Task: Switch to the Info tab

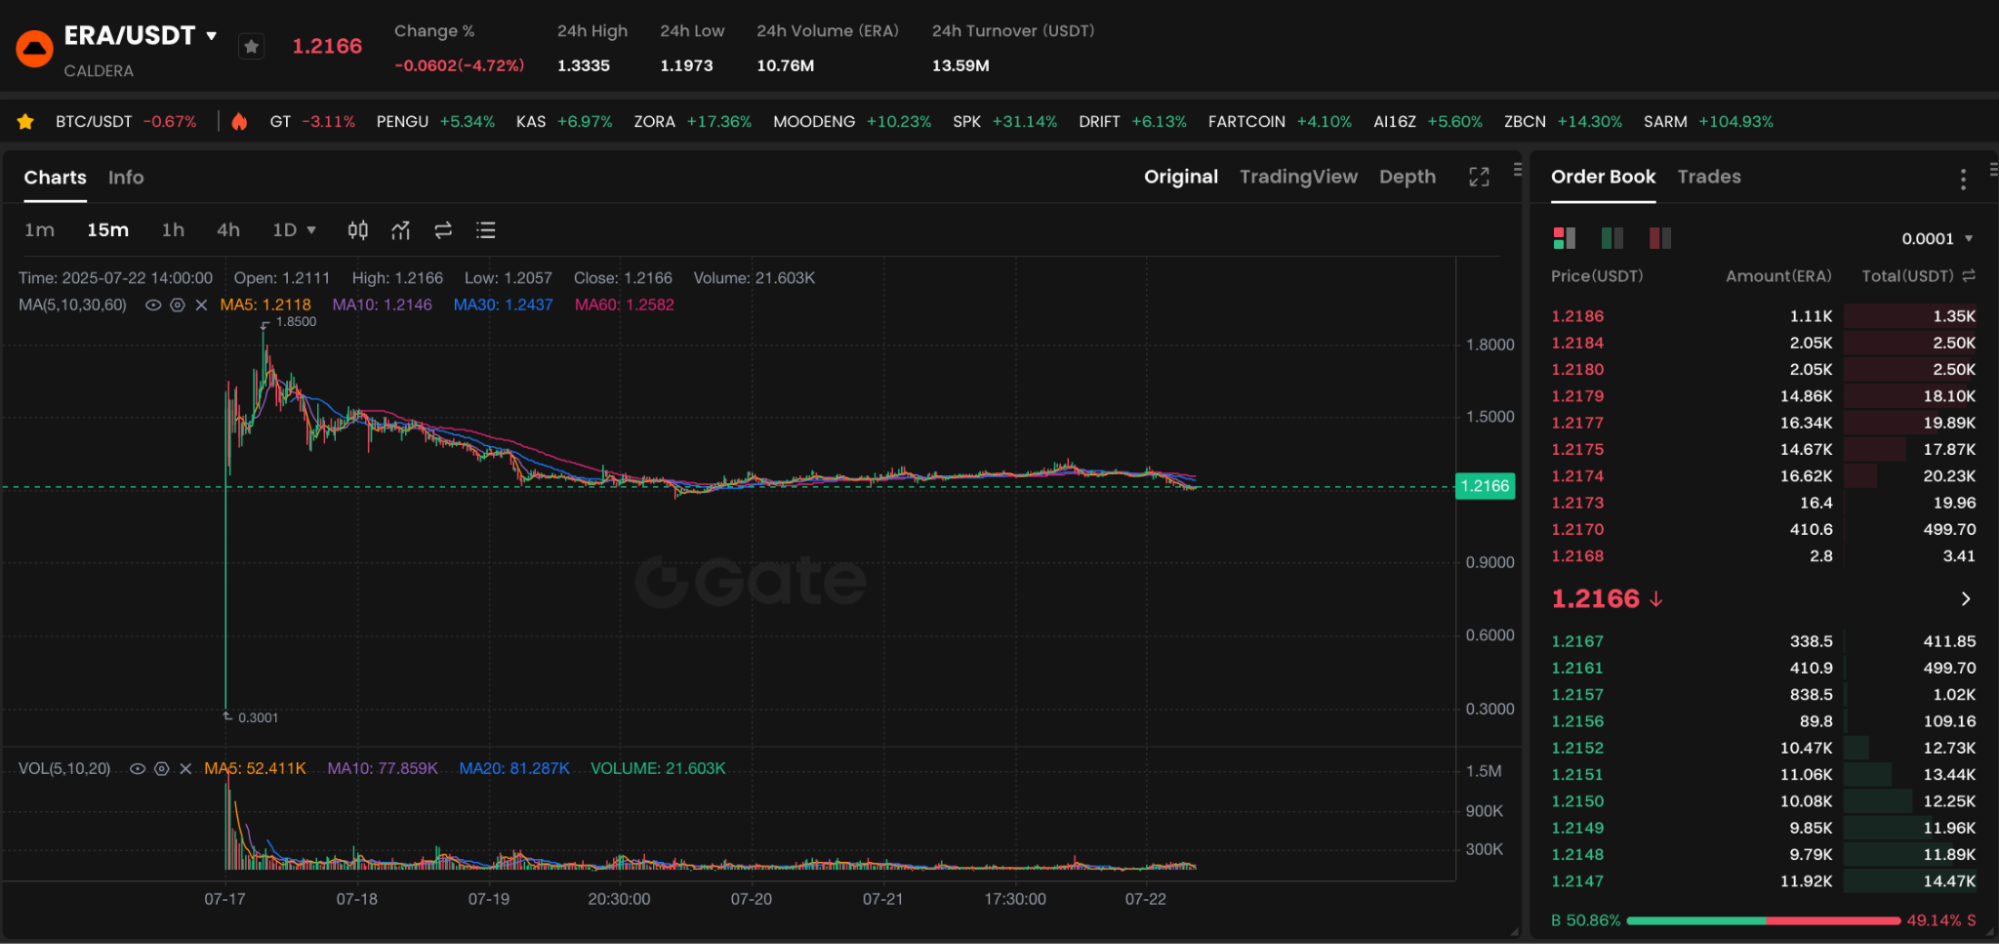Action: point(126,177)
